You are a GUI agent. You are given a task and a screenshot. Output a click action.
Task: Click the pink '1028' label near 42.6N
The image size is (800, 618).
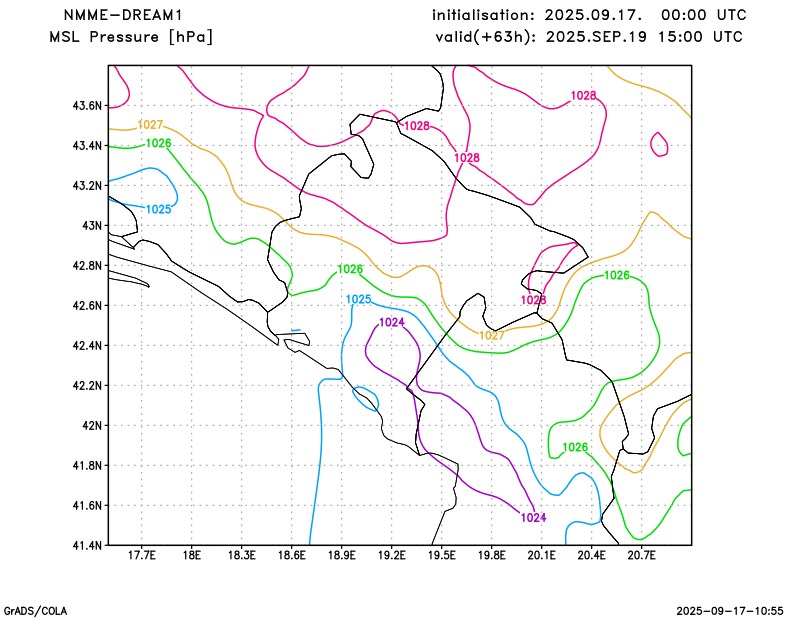[534, 300]
